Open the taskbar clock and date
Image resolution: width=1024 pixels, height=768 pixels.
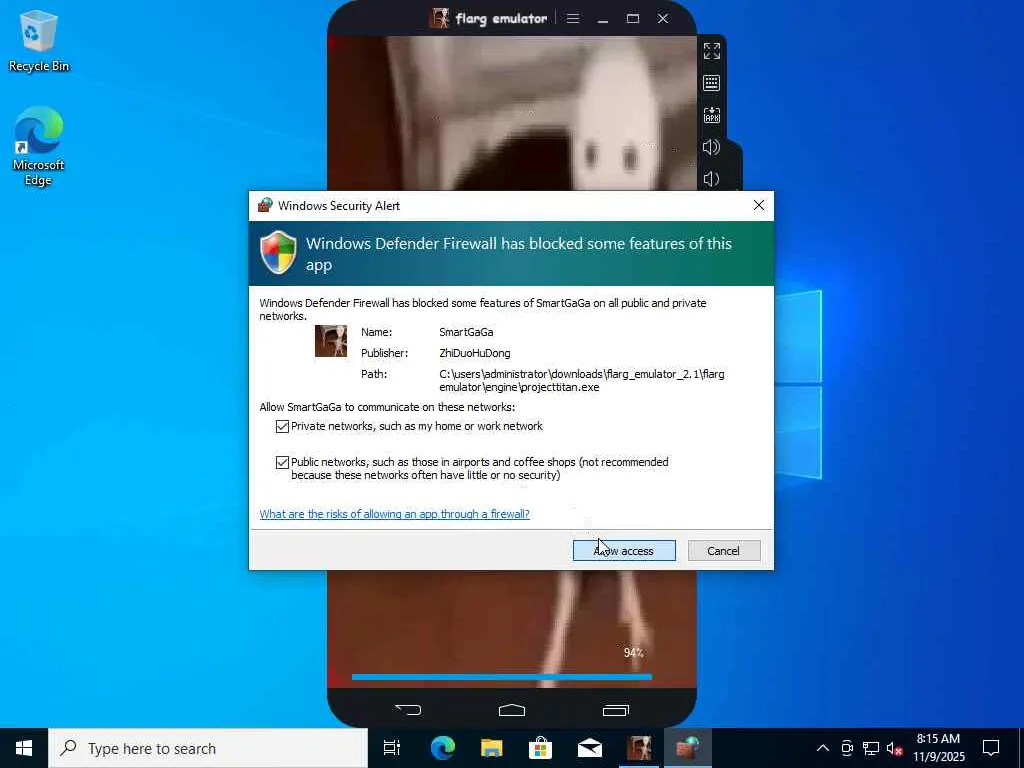(x=938, y=748)
